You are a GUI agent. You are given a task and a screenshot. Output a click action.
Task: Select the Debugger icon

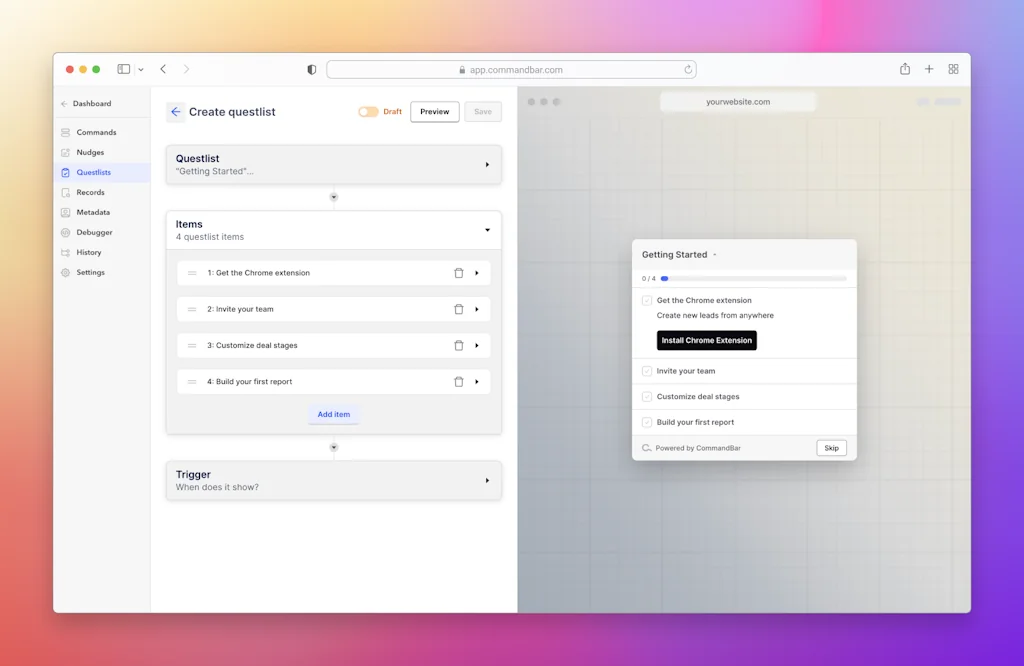pyautogui.click(x=67, y=232)
